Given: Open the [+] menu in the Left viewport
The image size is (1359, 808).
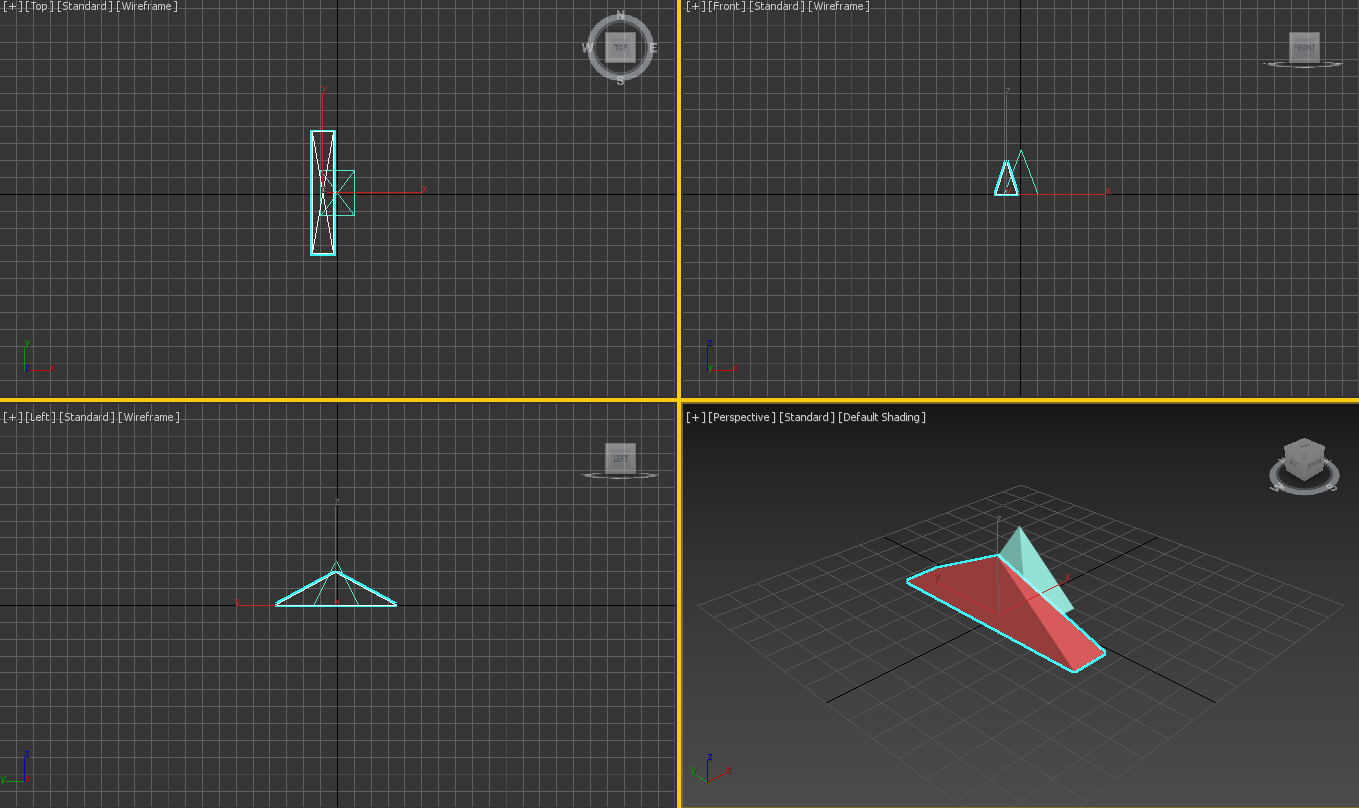Looking at the screenshot, I should (x=13, y=417).
